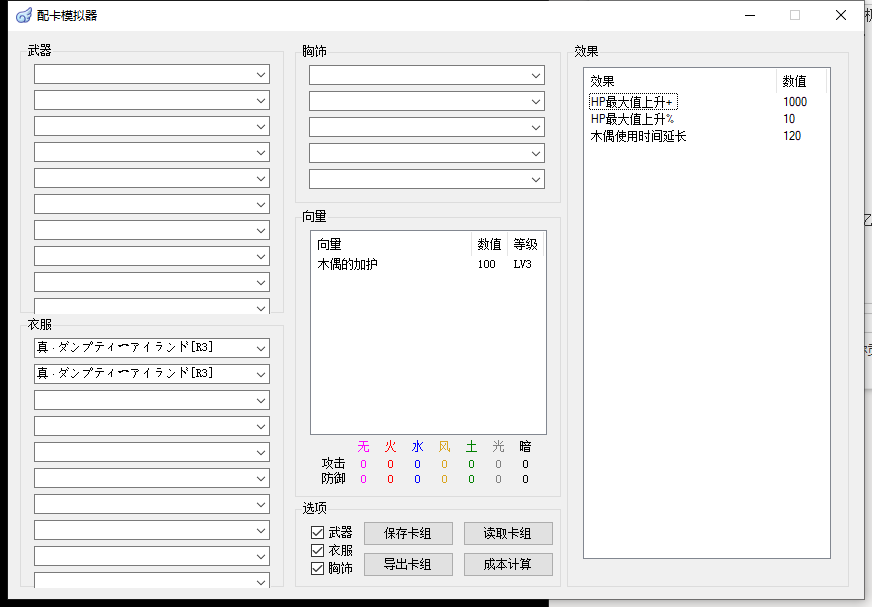Image resolution: width=872 pixels, height=607 pixels.
Task: Click the 读取卡组 button
Action: coord(508,534)
